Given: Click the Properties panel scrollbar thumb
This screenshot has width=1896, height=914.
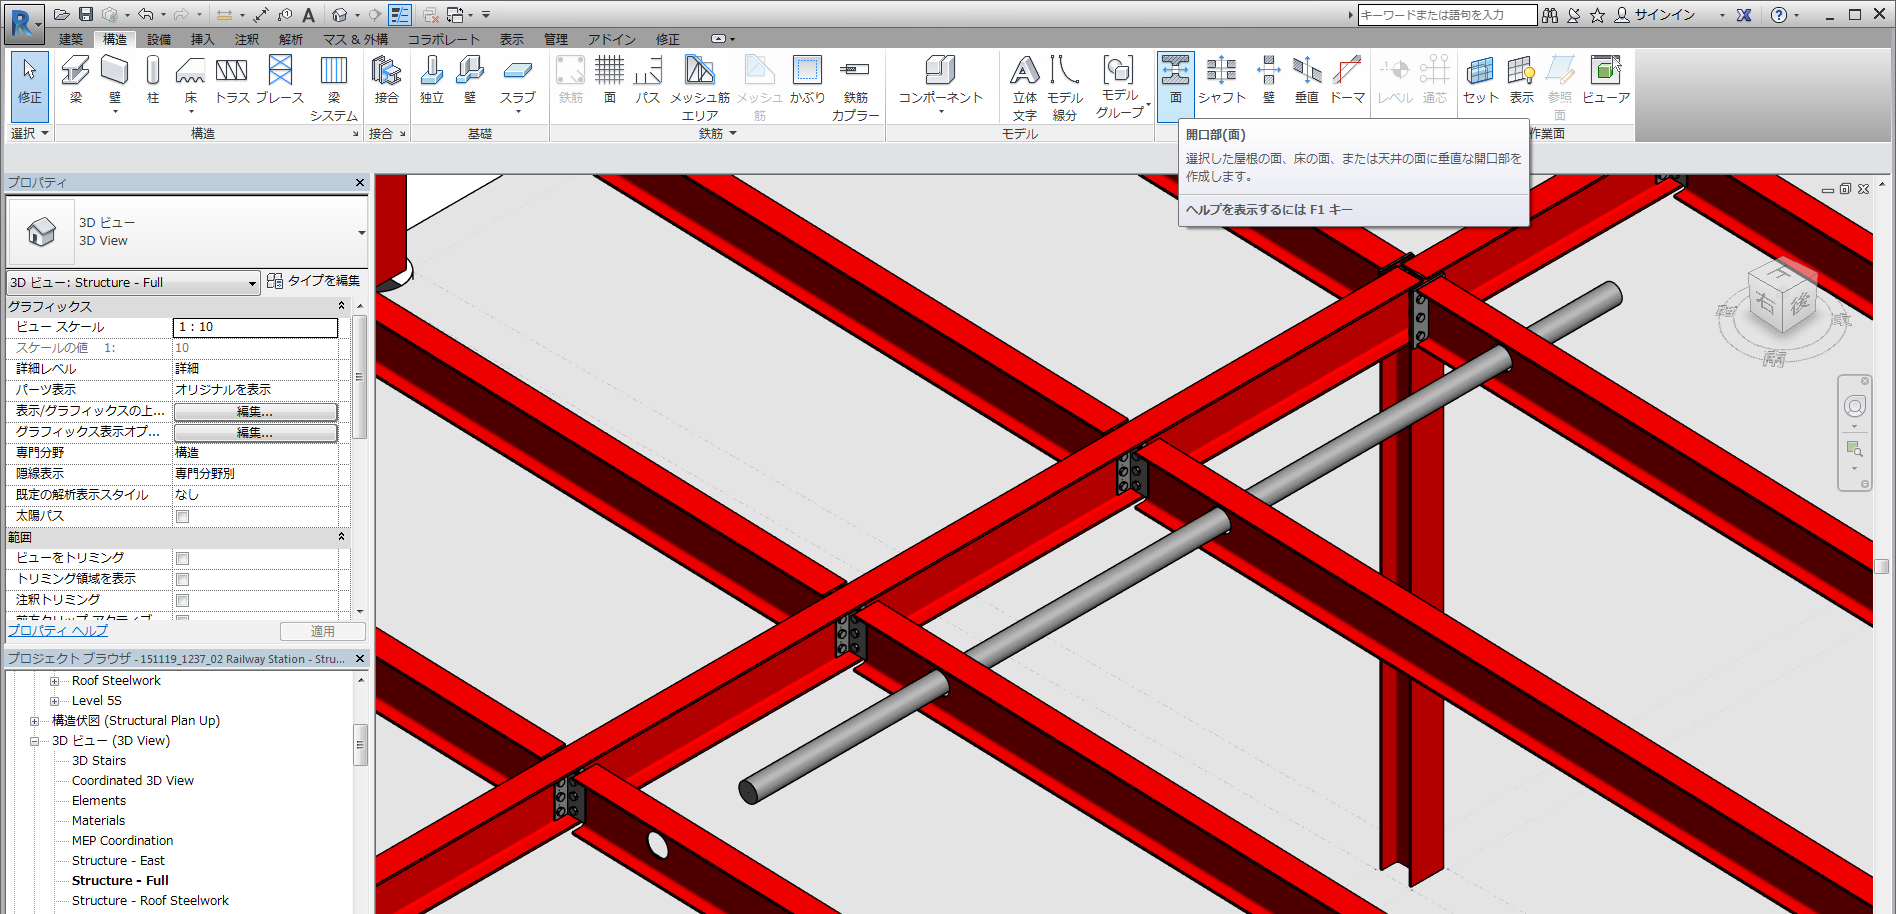Looking at the screenshot, I should tap(360, 376).
